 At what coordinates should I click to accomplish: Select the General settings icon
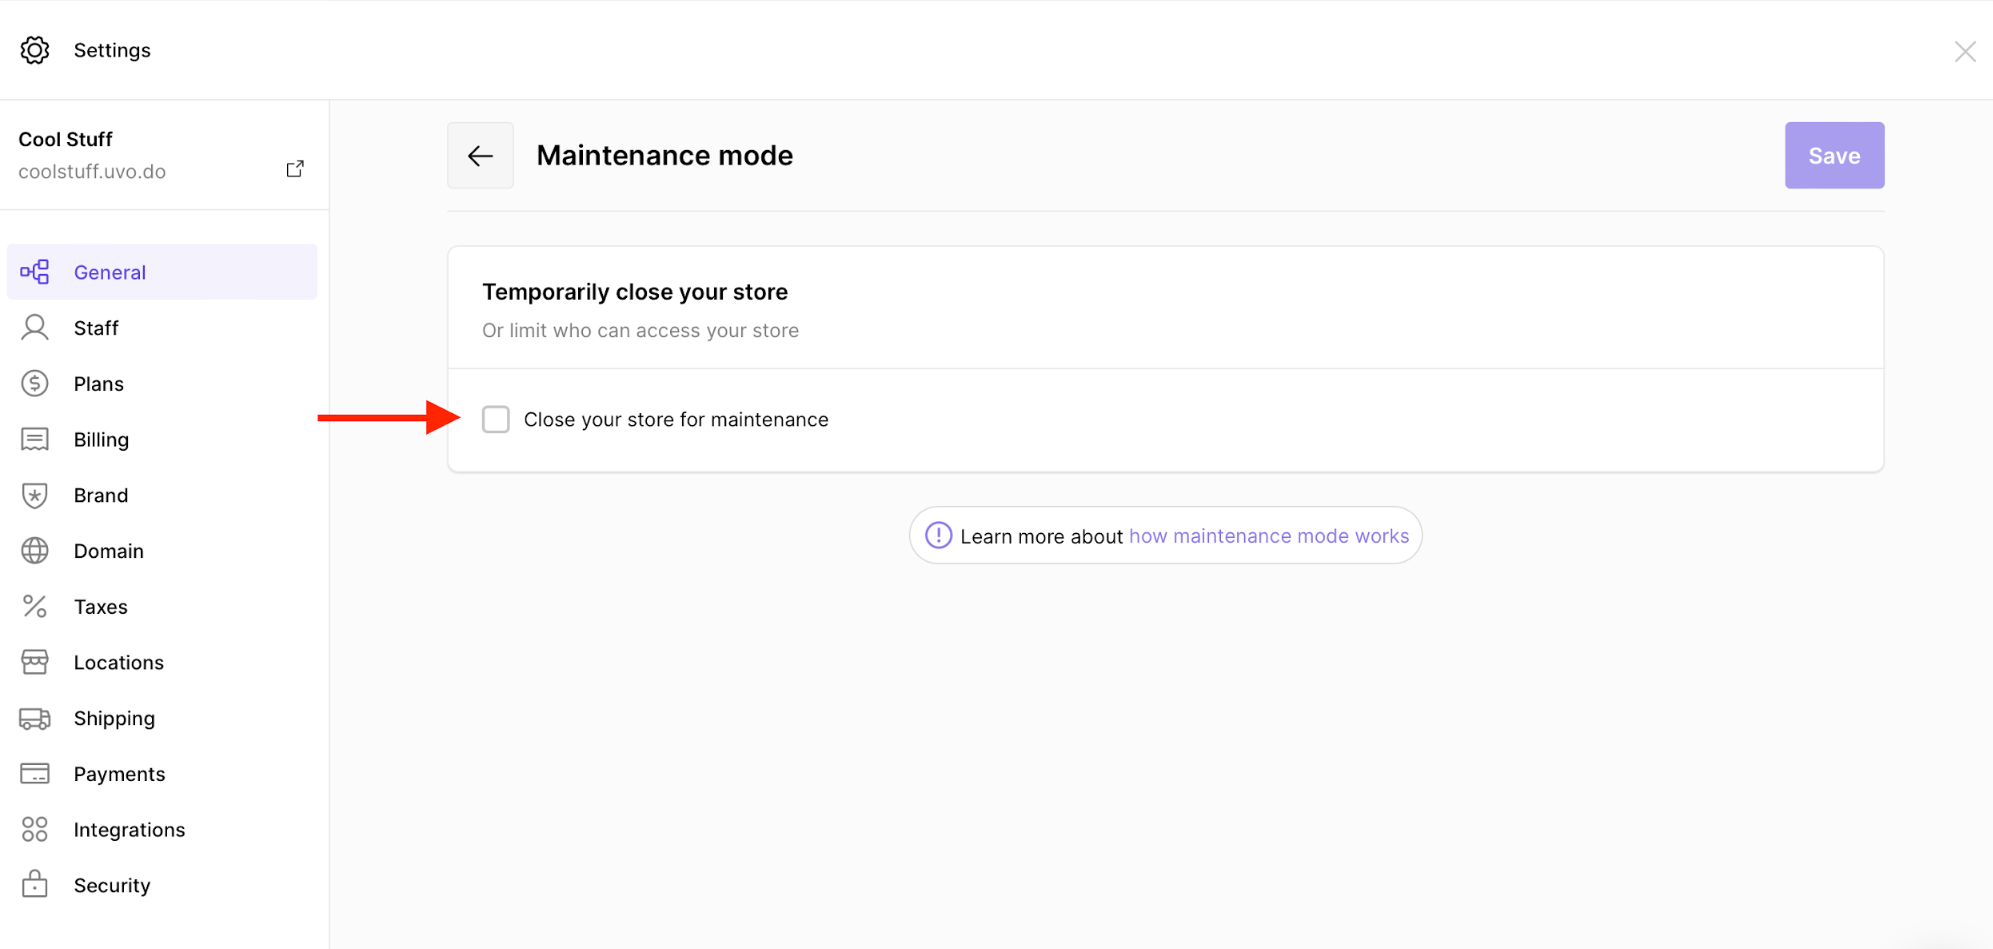35,271
